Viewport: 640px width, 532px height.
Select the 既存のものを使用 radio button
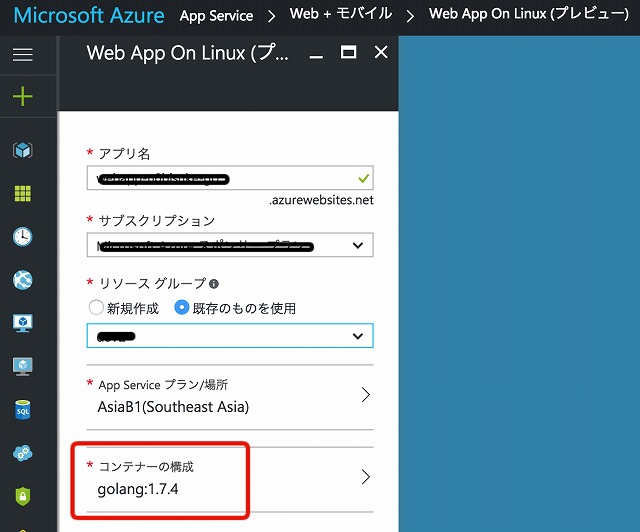pos(182,307)
